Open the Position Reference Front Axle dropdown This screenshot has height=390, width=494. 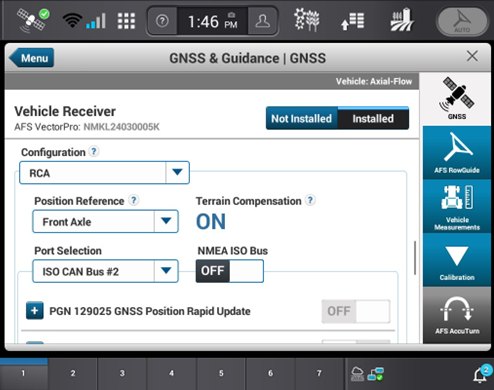pyautogui.click(x=105, y=221)
